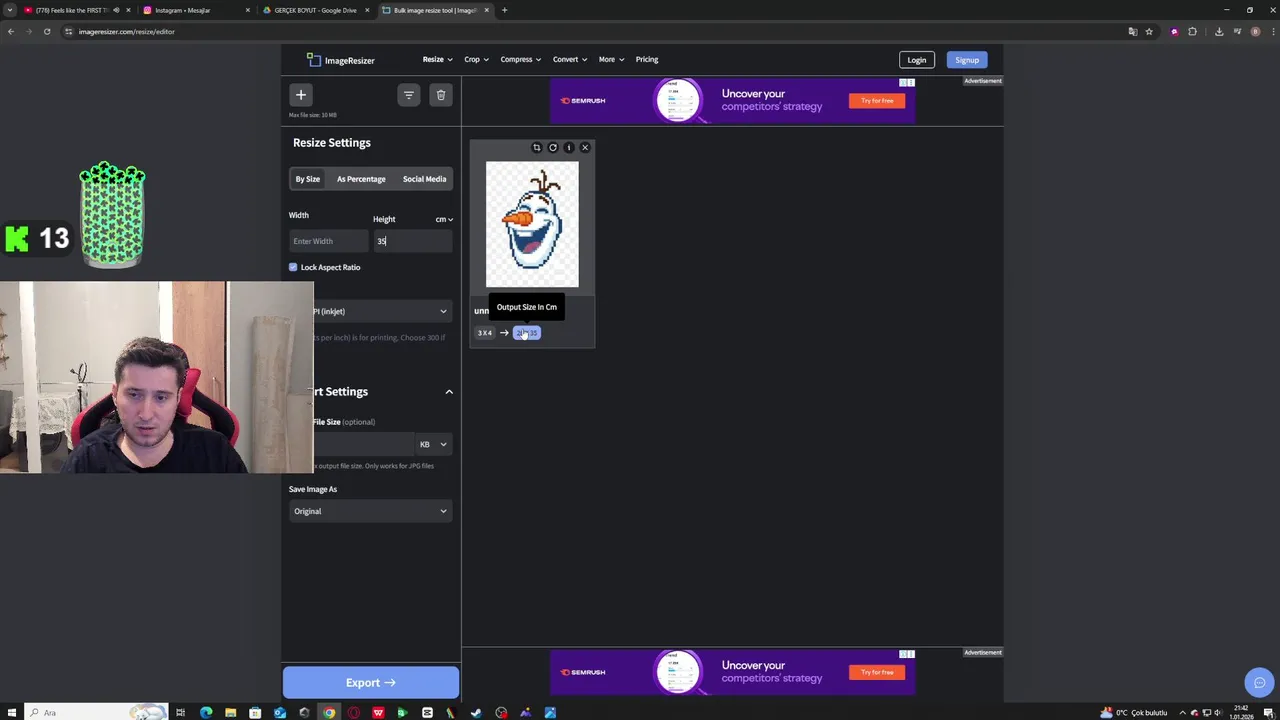Open the Convert menu
This screenshot has width=1280, height=720.
[x=570, y=59]
